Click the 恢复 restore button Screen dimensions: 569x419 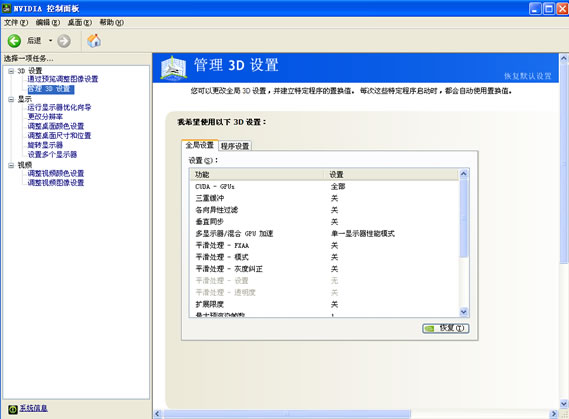coord(446,328)
